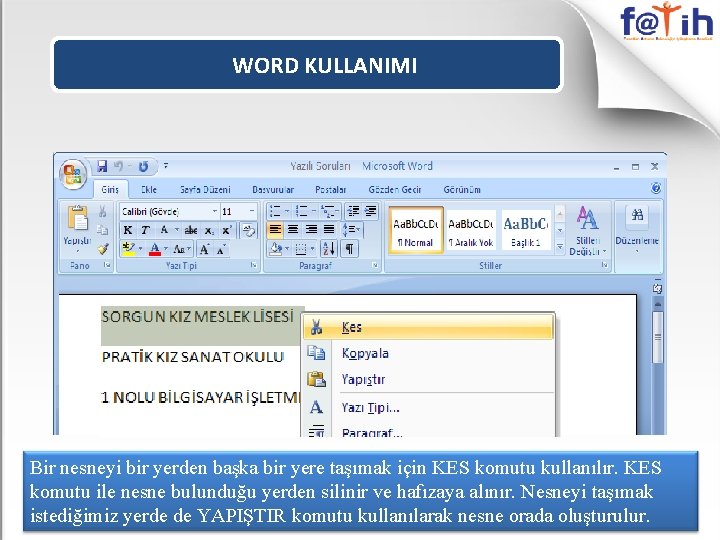Apply the Aralık Yok style
This screenshot has width=720, height=540.
click(x=471, y=230)
